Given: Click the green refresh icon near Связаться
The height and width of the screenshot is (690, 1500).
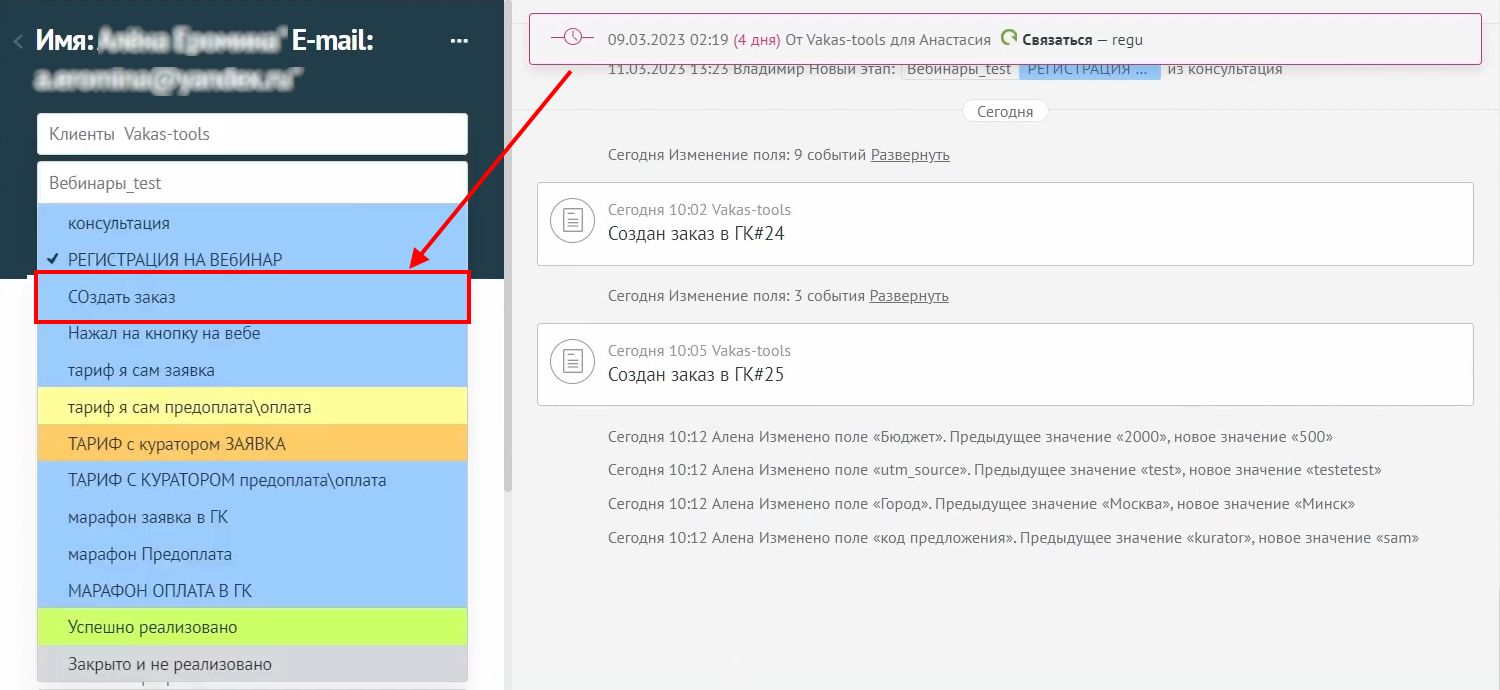Looking at the screenshot, I should click(x=1008, y=39).
